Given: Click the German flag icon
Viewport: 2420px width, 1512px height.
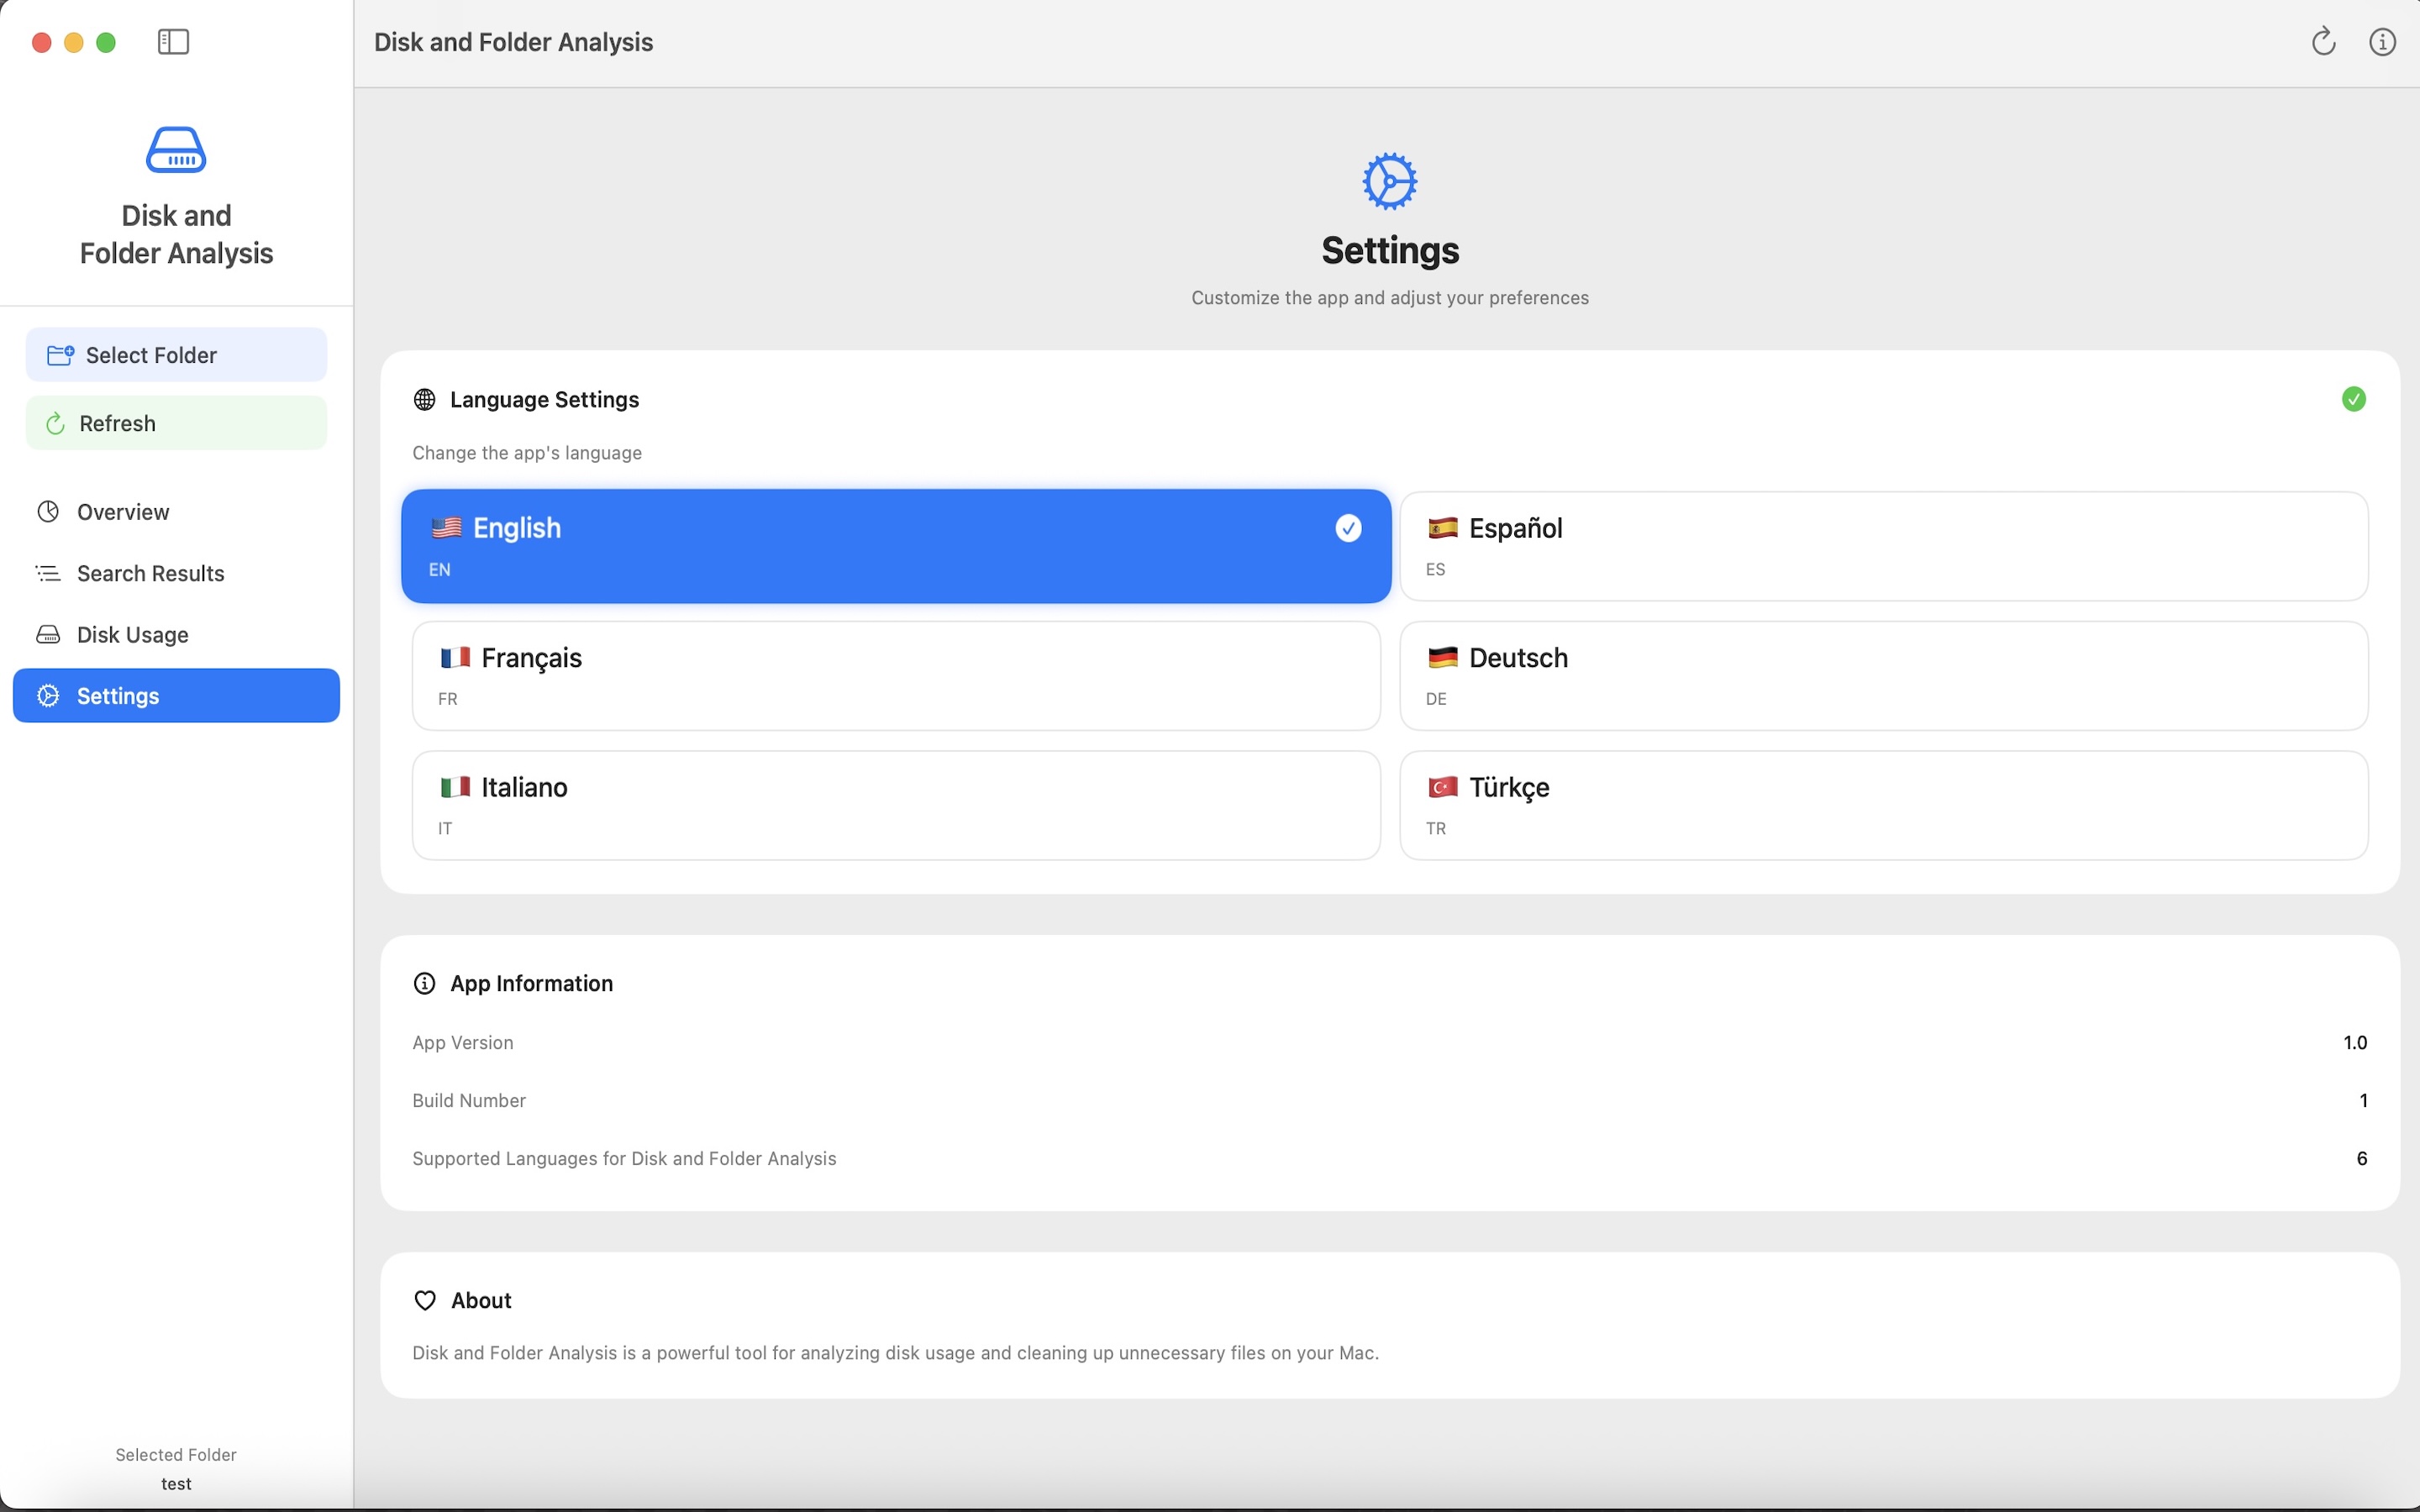Looking at the screenshot, I should click(x=1442, y=658).
